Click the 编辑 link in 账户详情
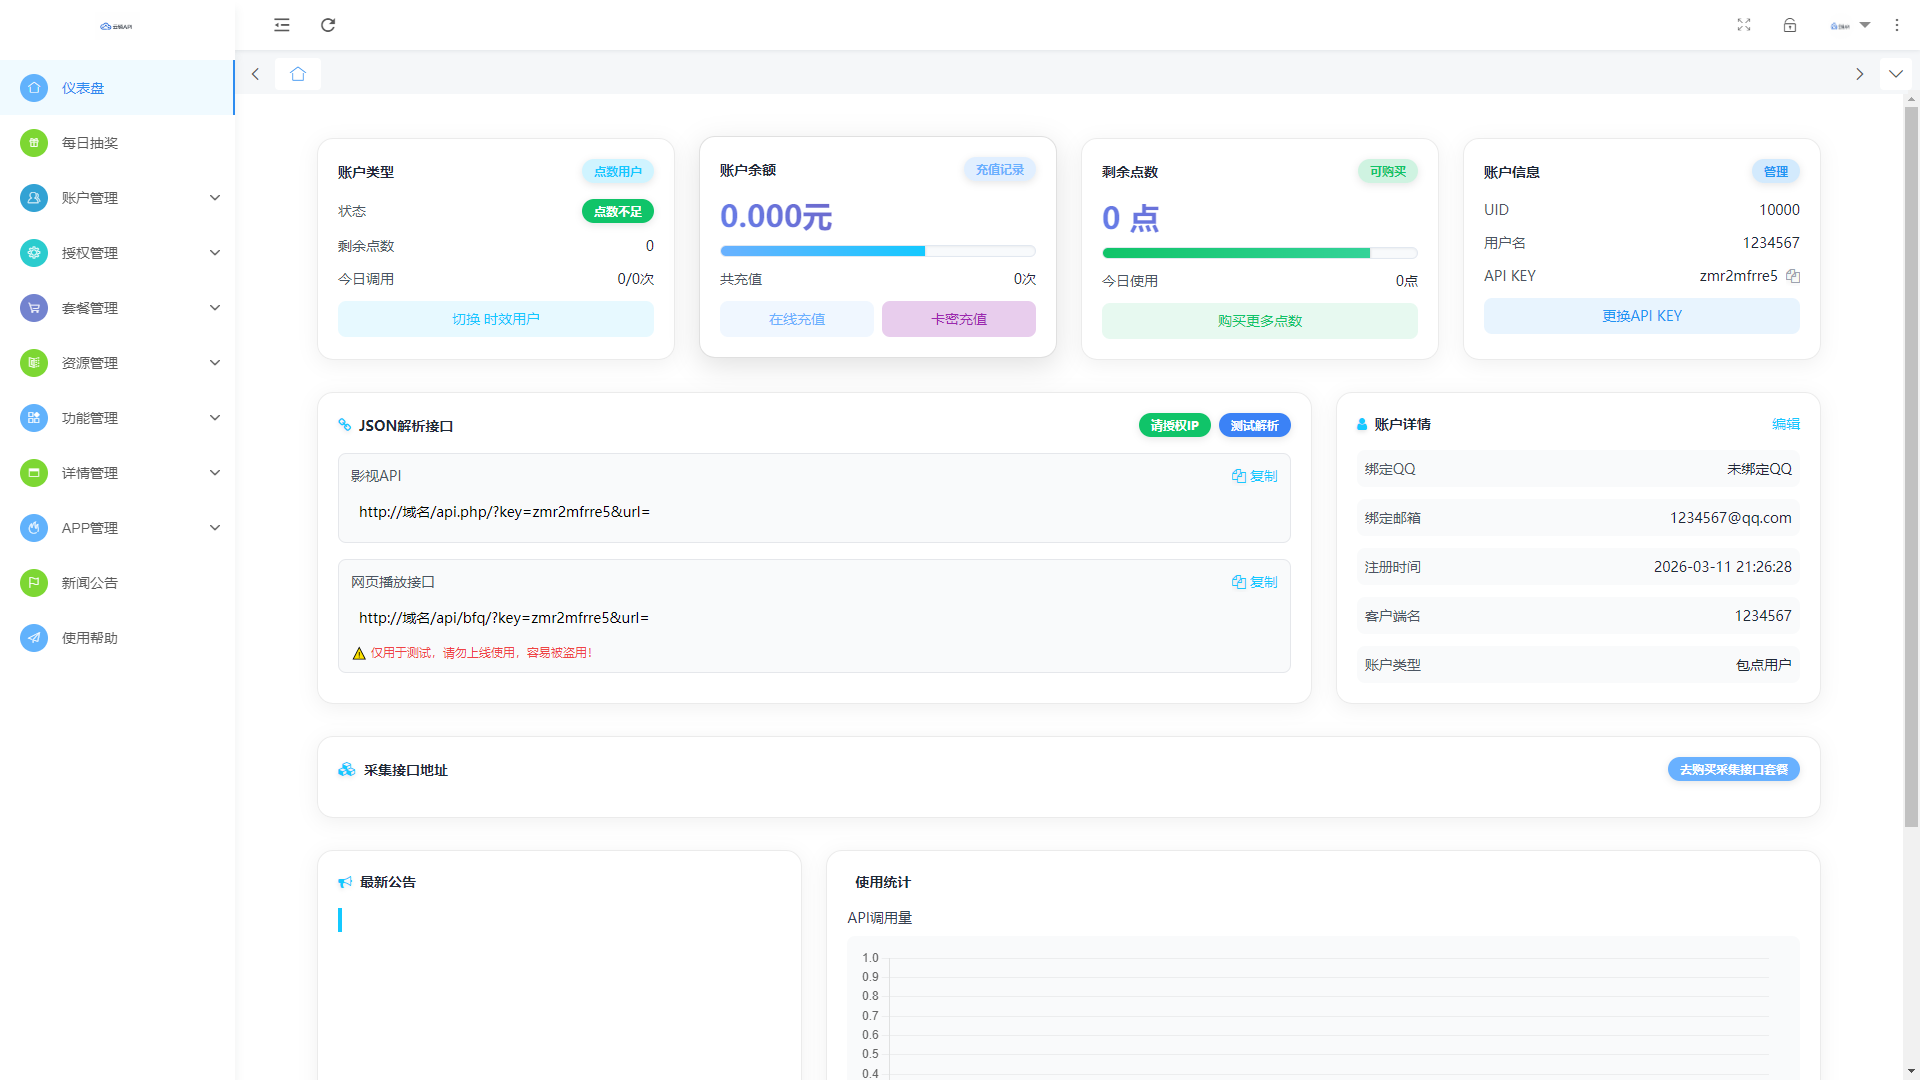Image resolution: width=1920 pixels, height=1080 pixels. pyautogui.click(x=1785, y=424)
